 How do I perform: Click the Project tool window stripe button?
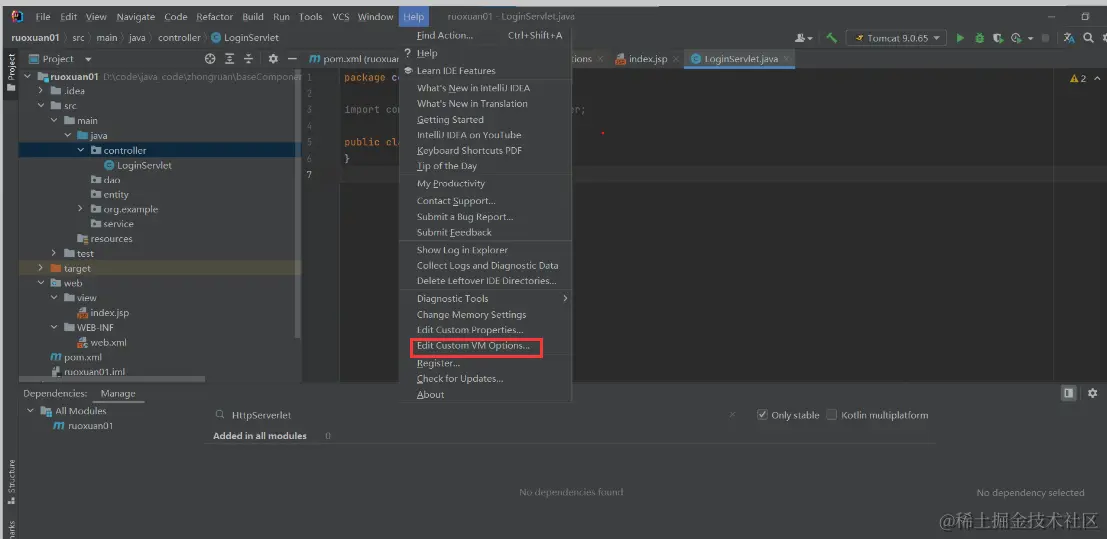click(x=11, y=72)
